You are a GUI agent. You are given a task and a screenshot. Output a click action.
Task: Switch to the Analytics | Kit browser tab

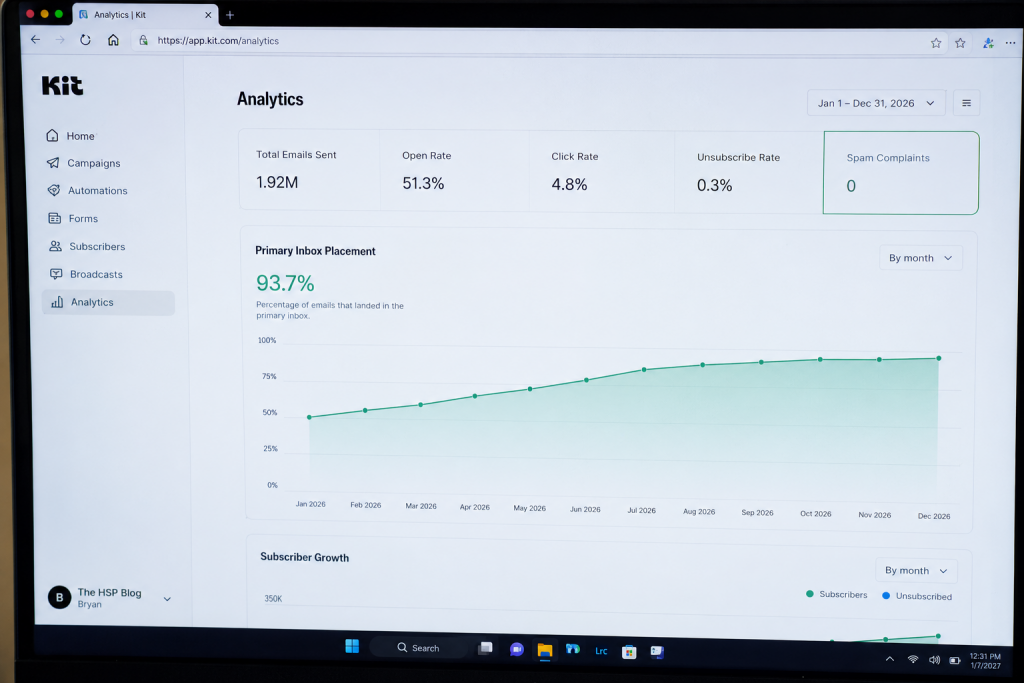[x=146, y=14]
